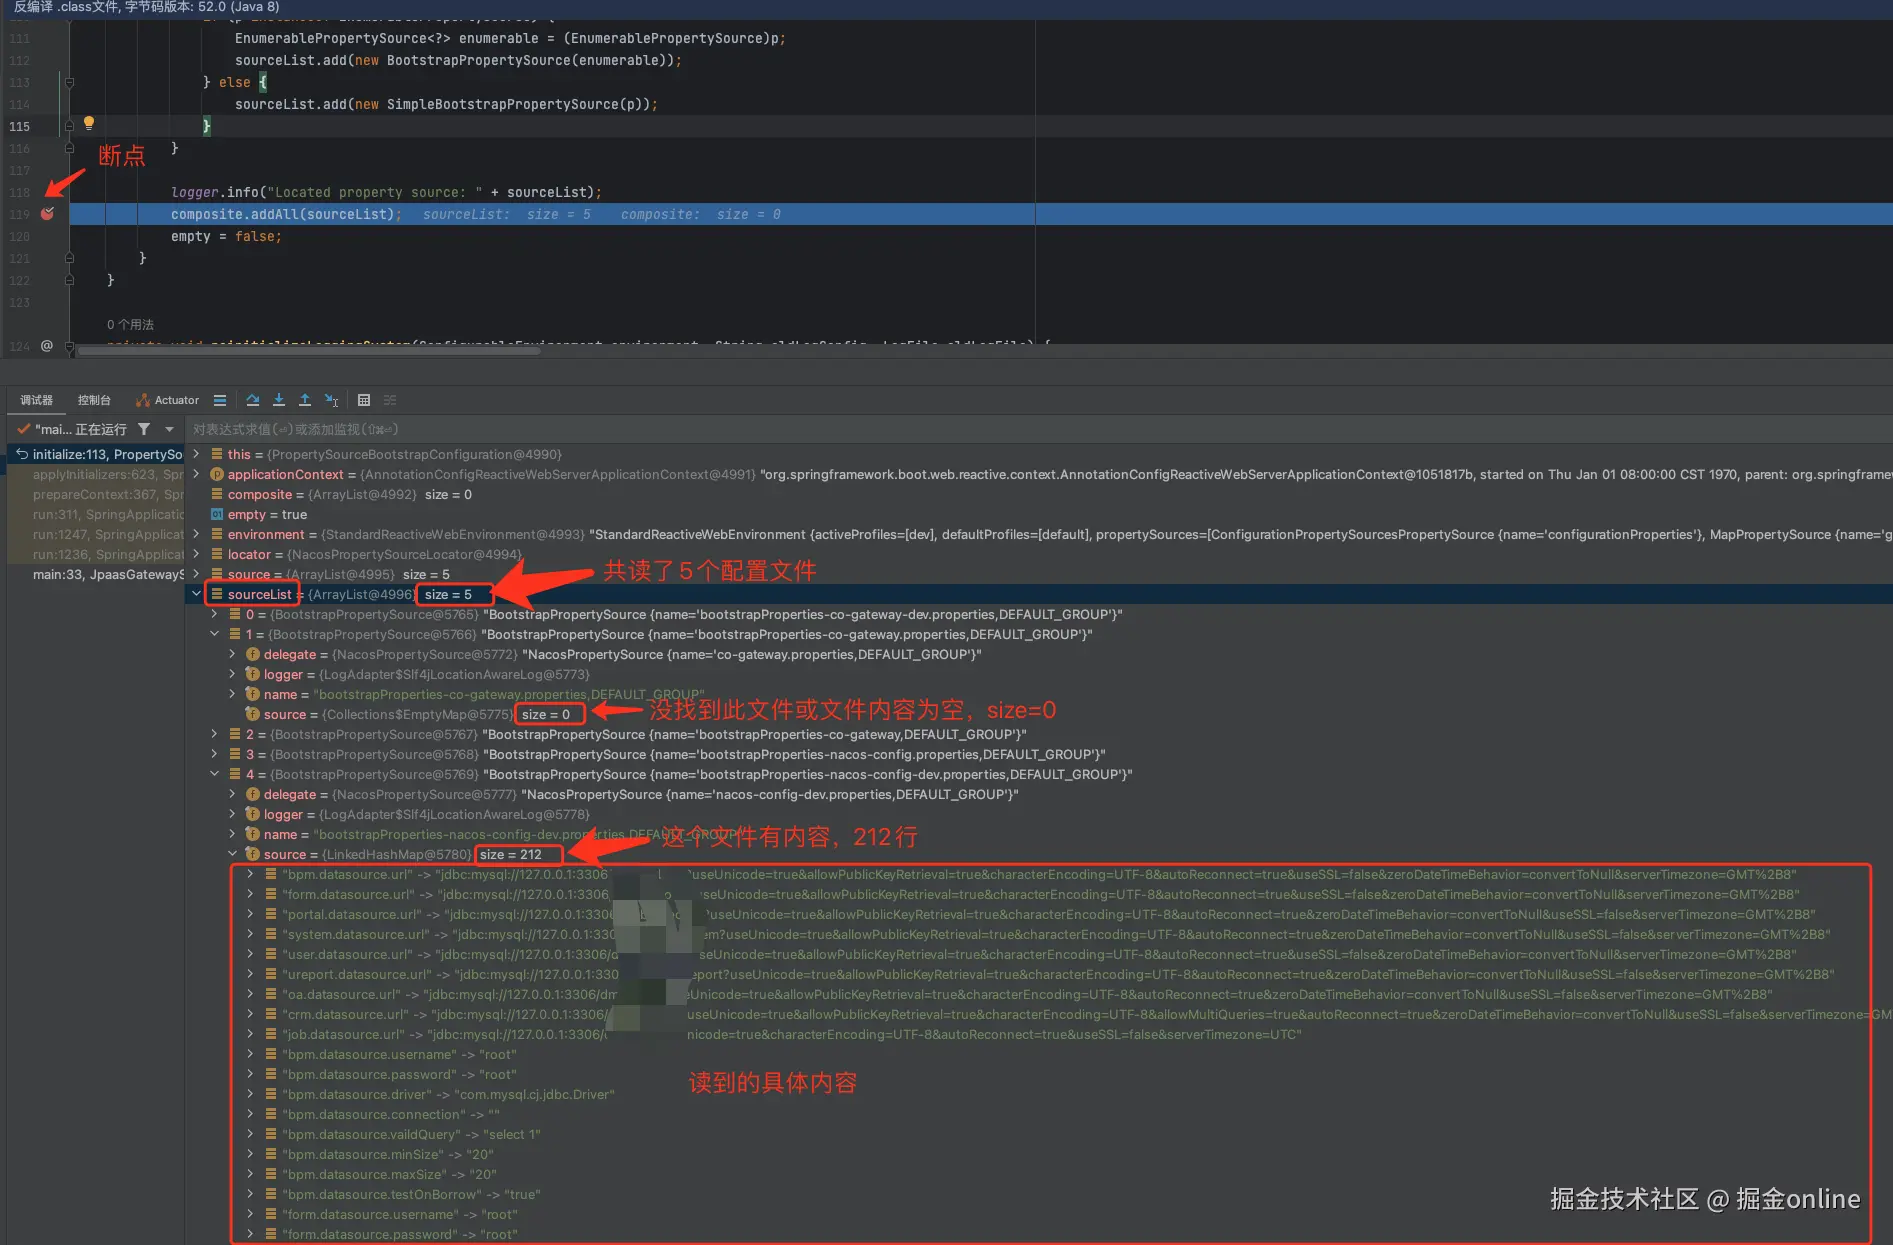This screenshot has height=1245, width=1893.
Task: Click the Step Over debugger icon
Action: click(253, 400)
